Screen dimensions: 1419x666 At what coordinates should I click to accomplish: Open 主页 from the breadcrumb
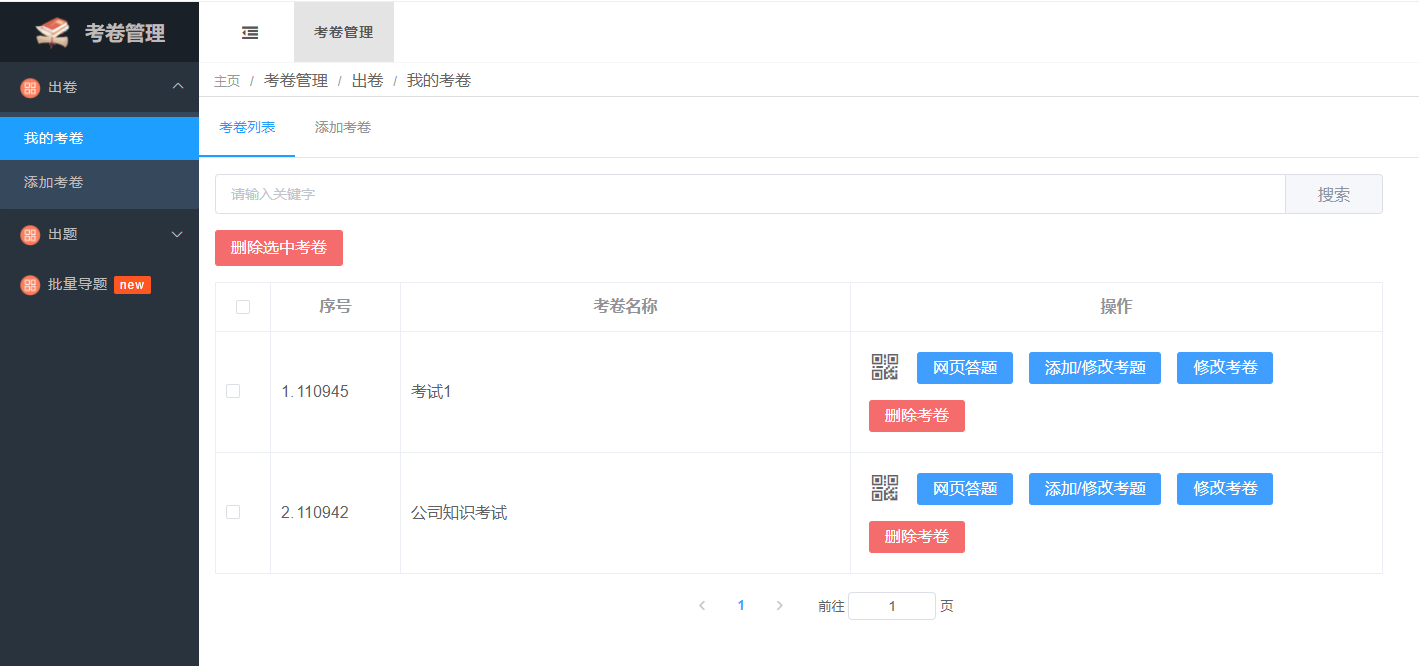[x=227, y=80]
